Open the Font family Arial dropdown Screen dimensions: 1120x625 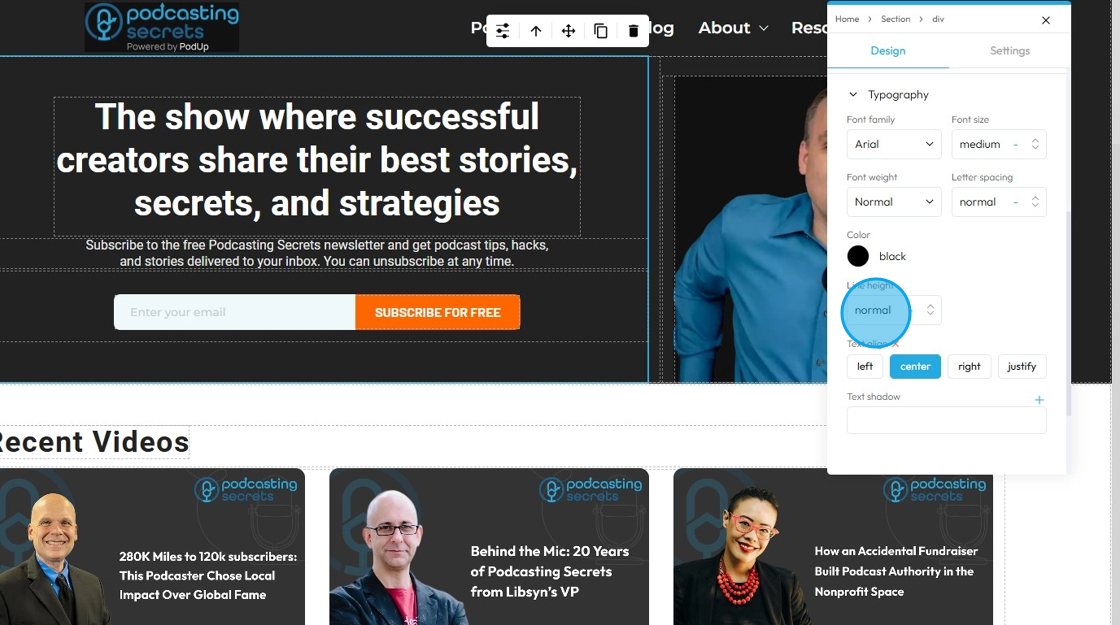[894, 144]
